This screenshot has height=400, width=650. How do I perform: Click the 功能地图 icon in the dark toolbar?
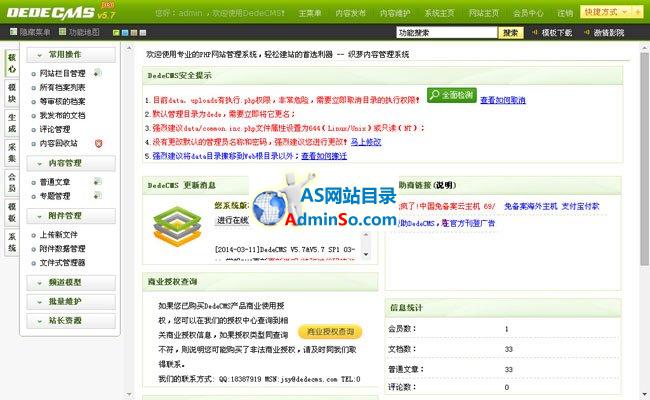tap(63, 32)
